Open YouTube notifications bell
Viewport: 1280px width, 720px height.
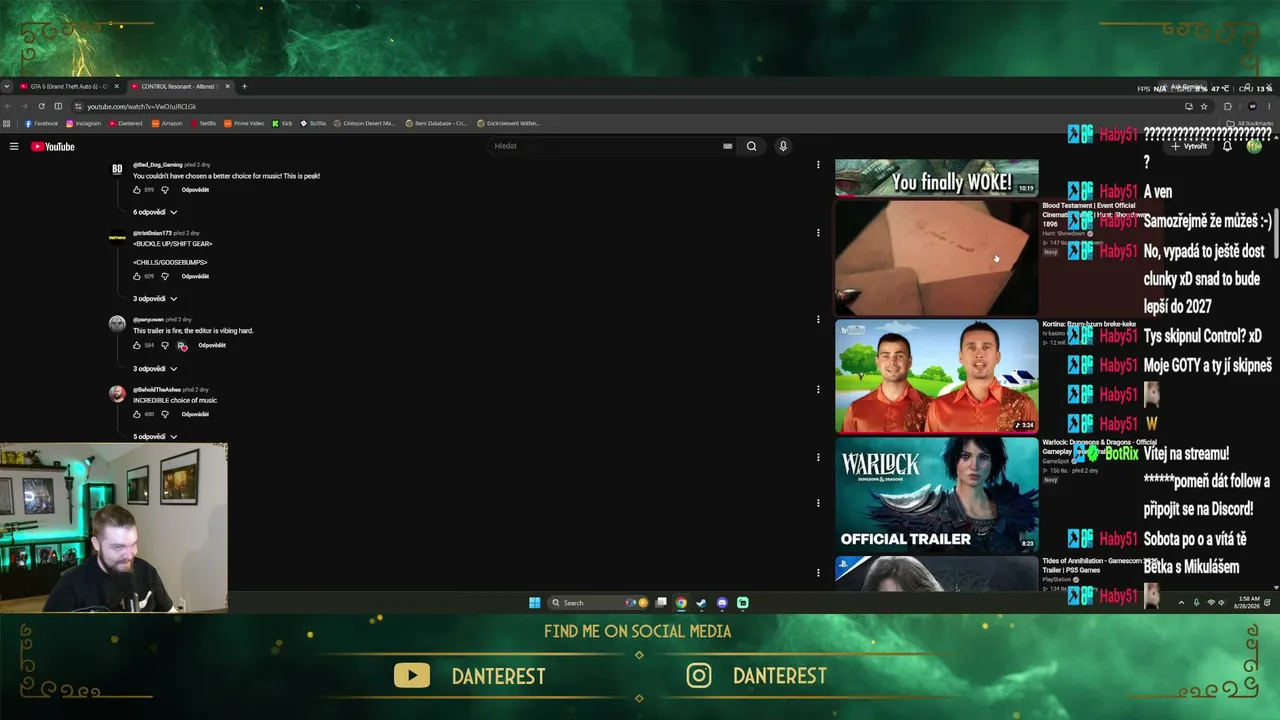pyautogui.click(x=1227, y=146)
